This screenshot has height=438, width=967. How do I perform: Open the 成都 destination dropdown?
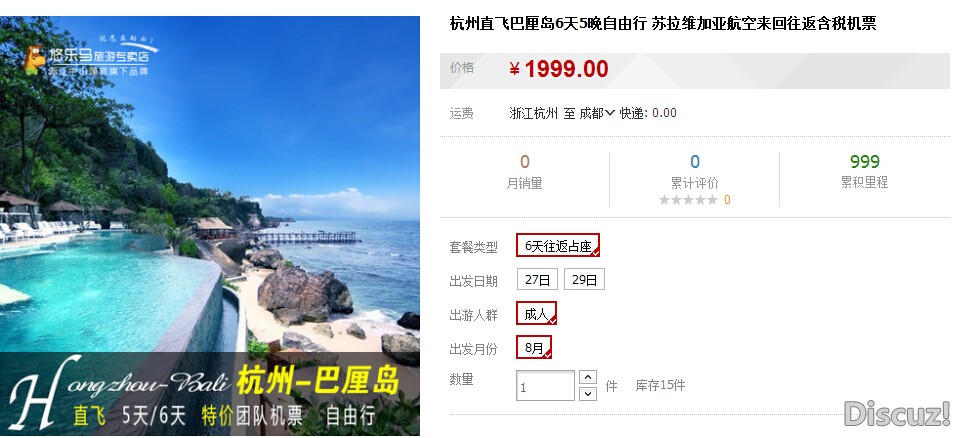coord(597,113)
